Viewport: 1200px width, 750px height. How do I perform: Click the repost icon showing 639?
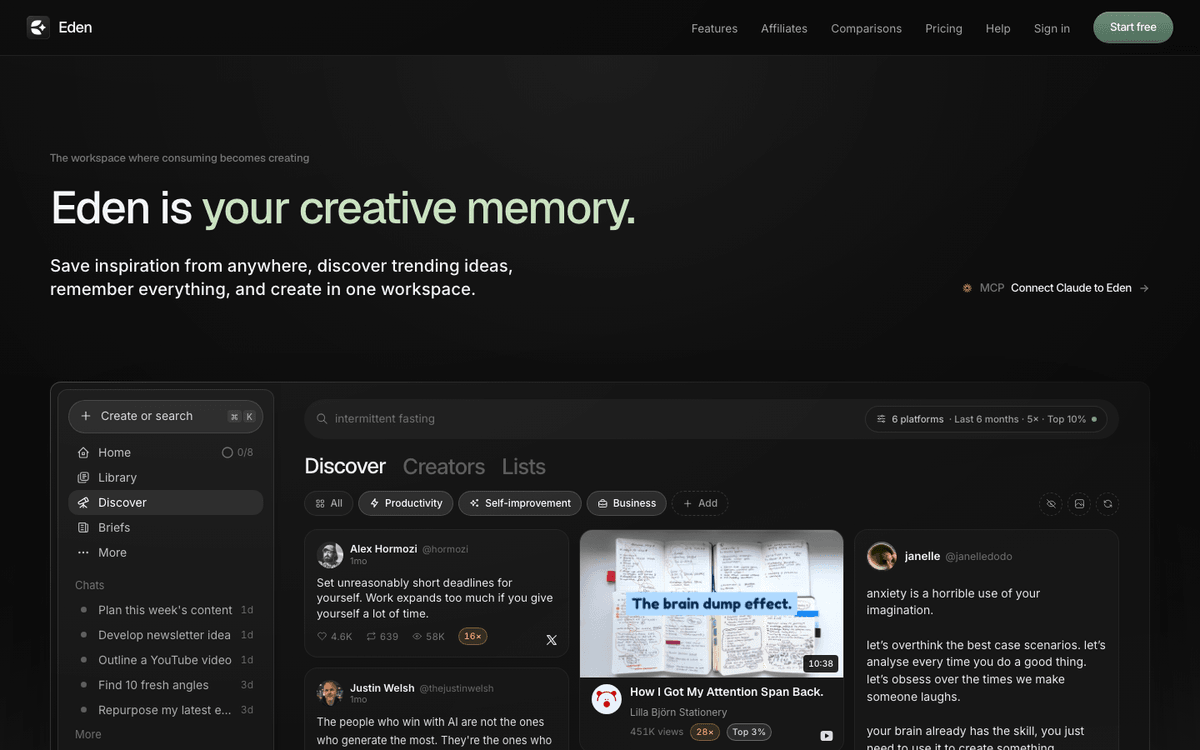tap(371, 636)
